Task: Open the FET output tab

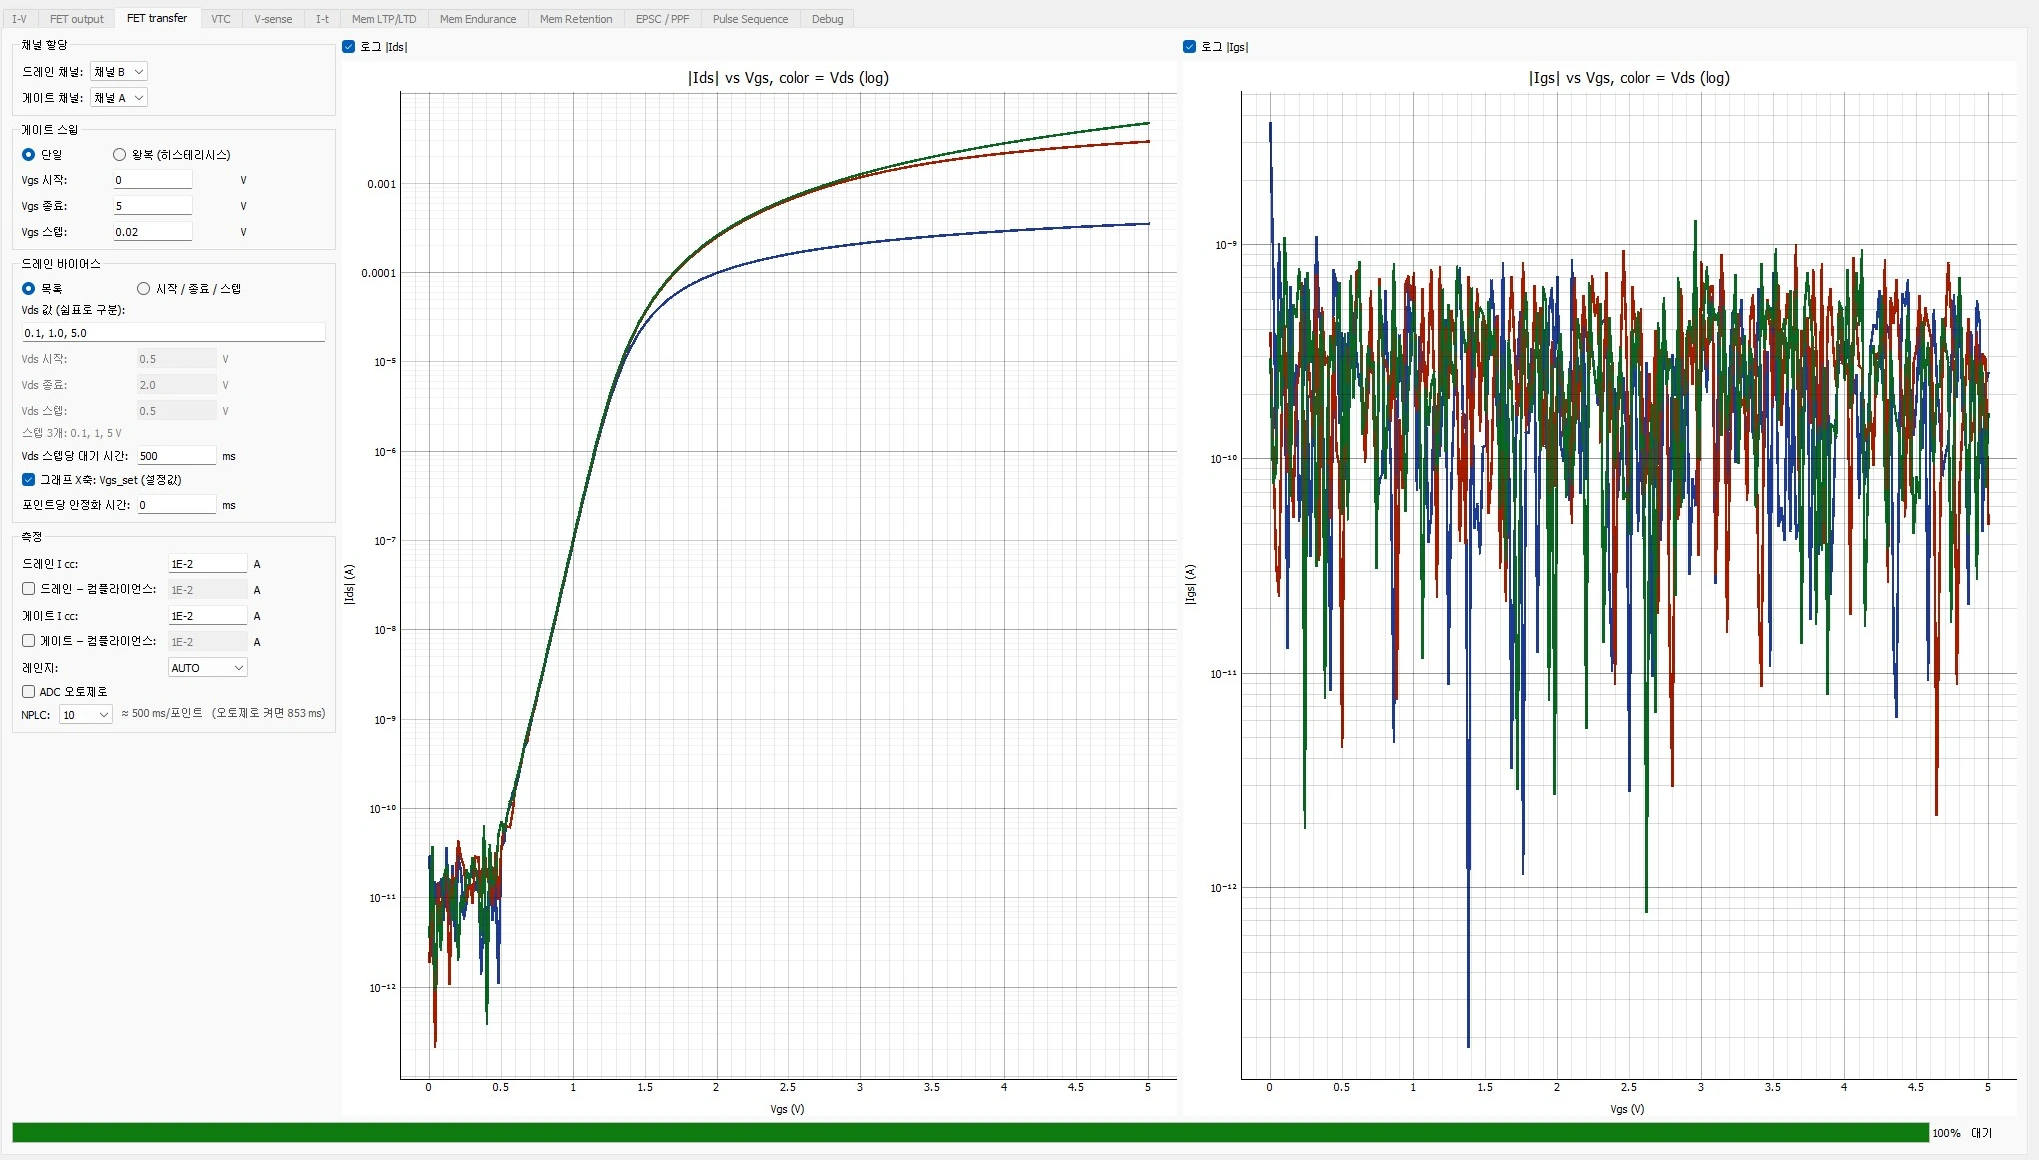Action: click(77, 19)
